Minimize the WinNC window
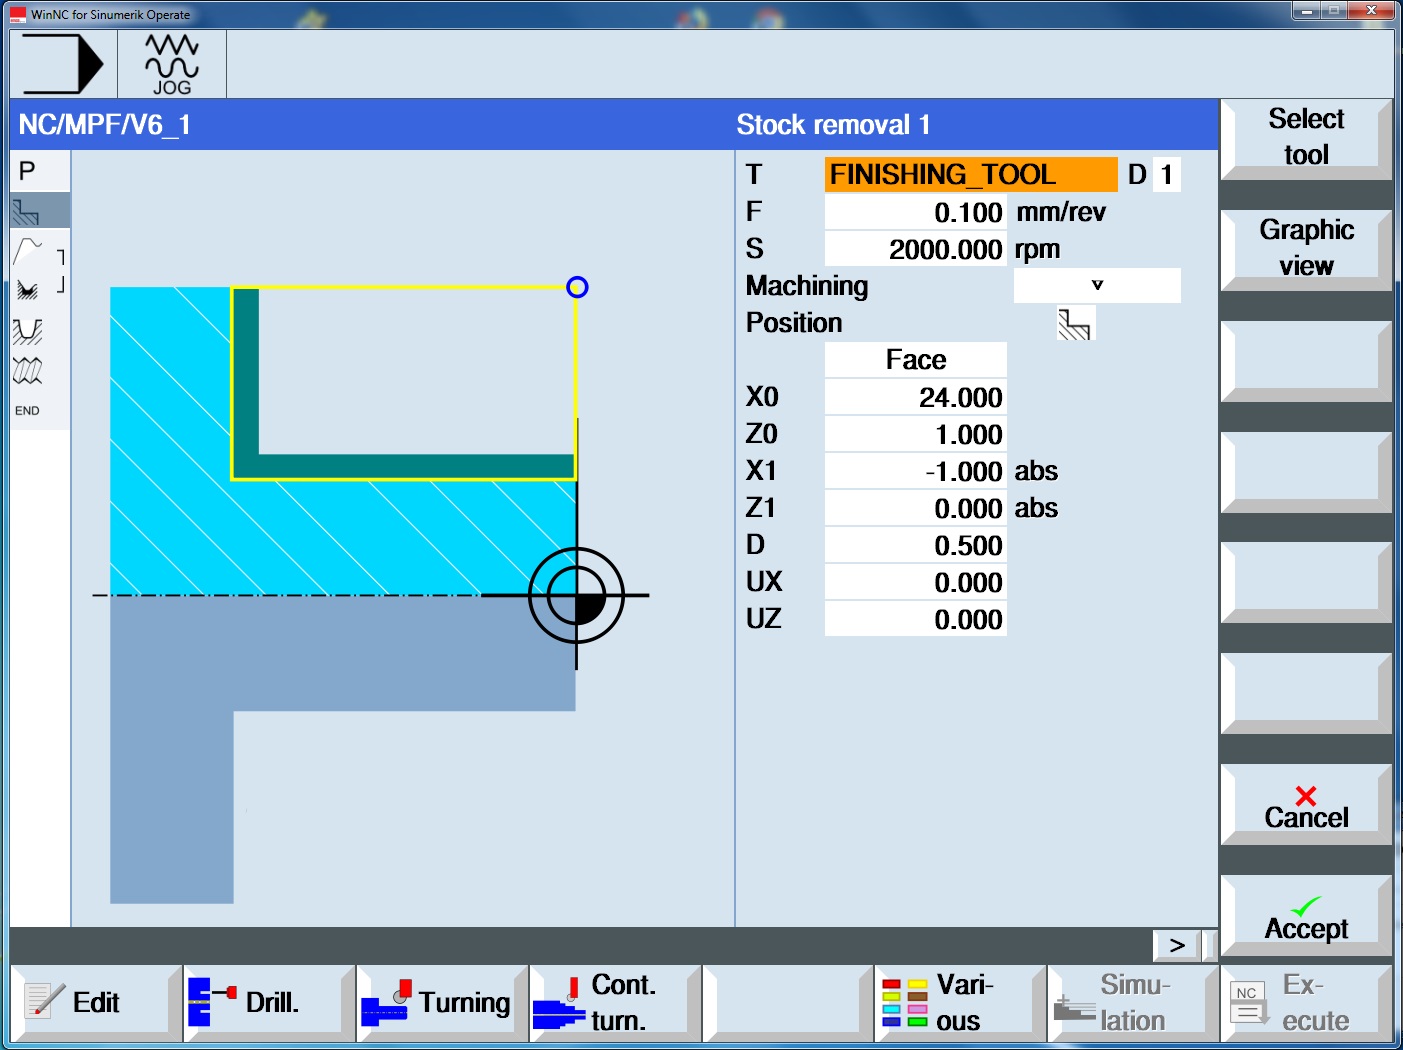Viewport: 1403px width, 1050px height. [1306, 11]
